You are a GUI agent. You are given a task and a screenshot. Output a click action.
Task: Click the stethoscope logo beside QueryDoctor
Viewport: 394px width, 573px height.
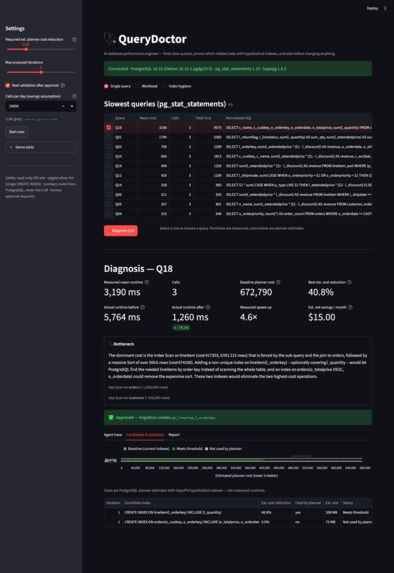pos(109,38)
